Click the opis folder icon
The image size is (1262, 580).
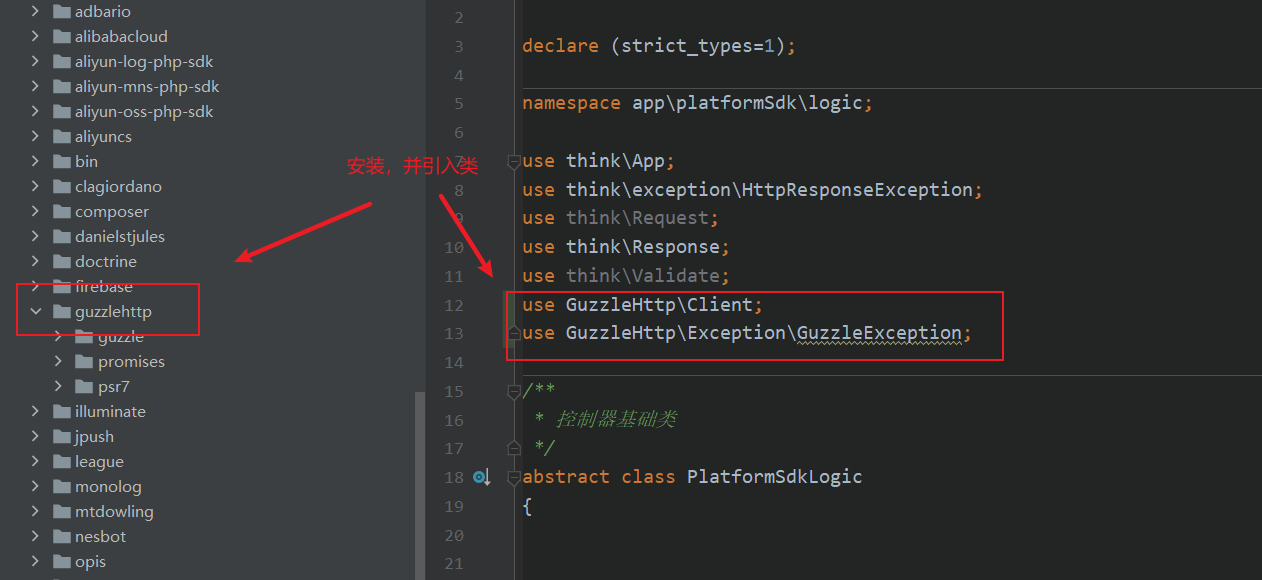[x=61, y=561]
